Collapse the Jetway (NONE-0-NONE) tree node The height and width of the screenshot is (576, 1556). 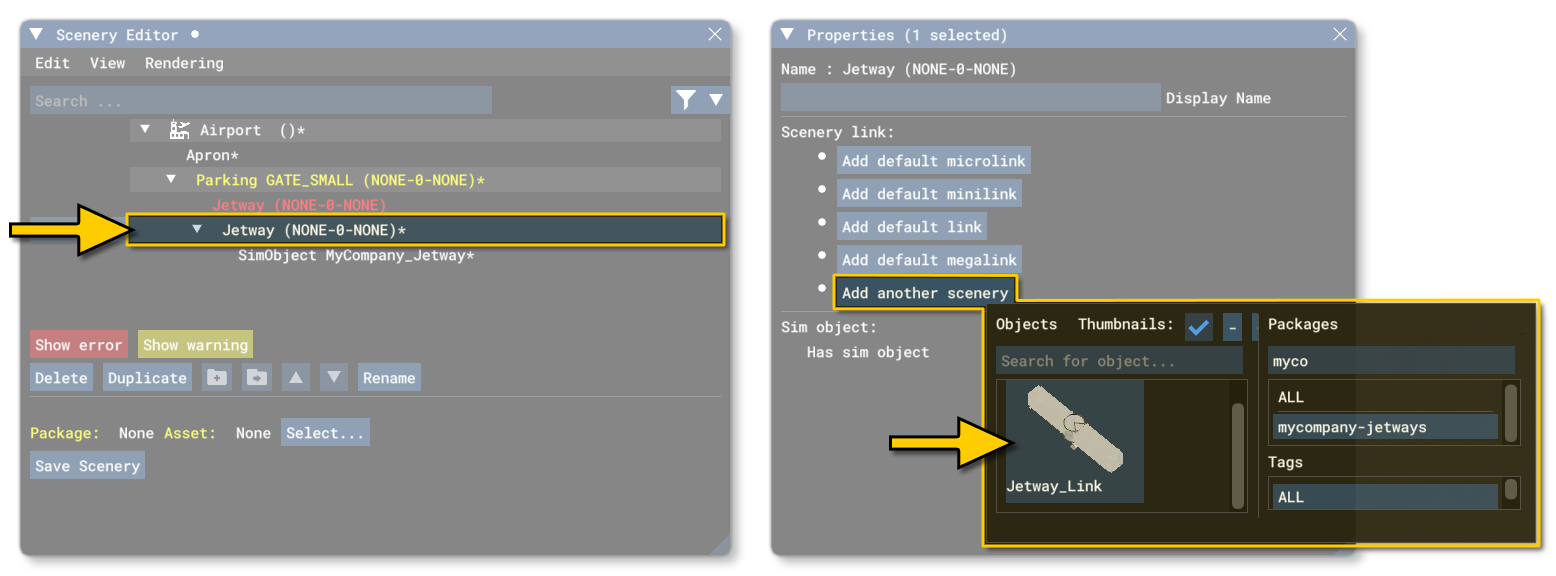(x=197, y=229)
